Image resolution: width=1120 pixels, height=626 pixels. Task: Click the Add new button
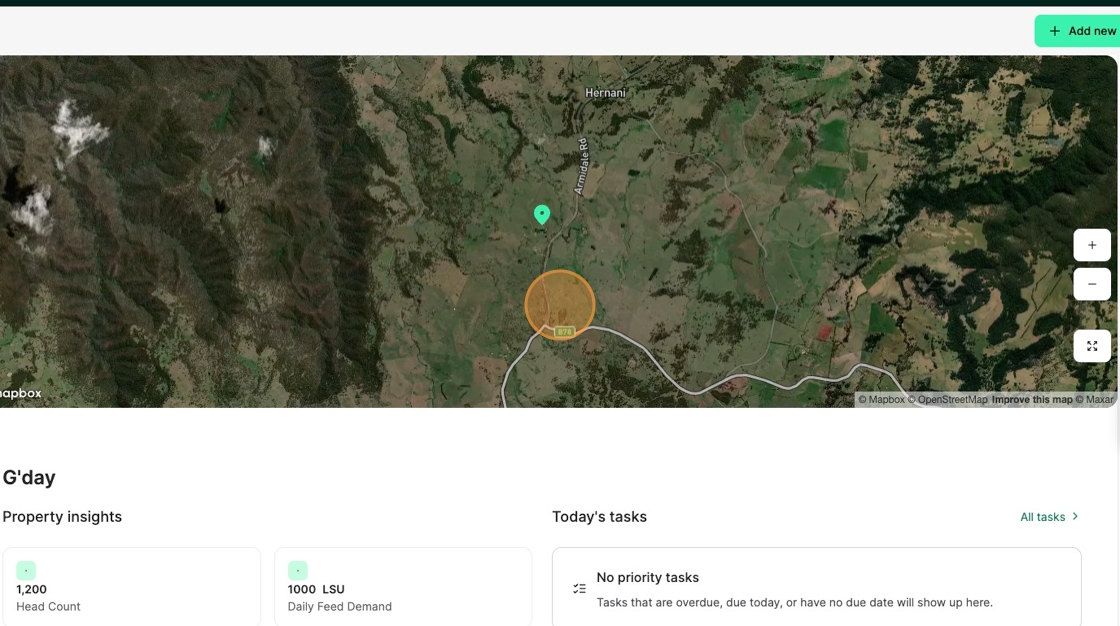click(1077, 31)
